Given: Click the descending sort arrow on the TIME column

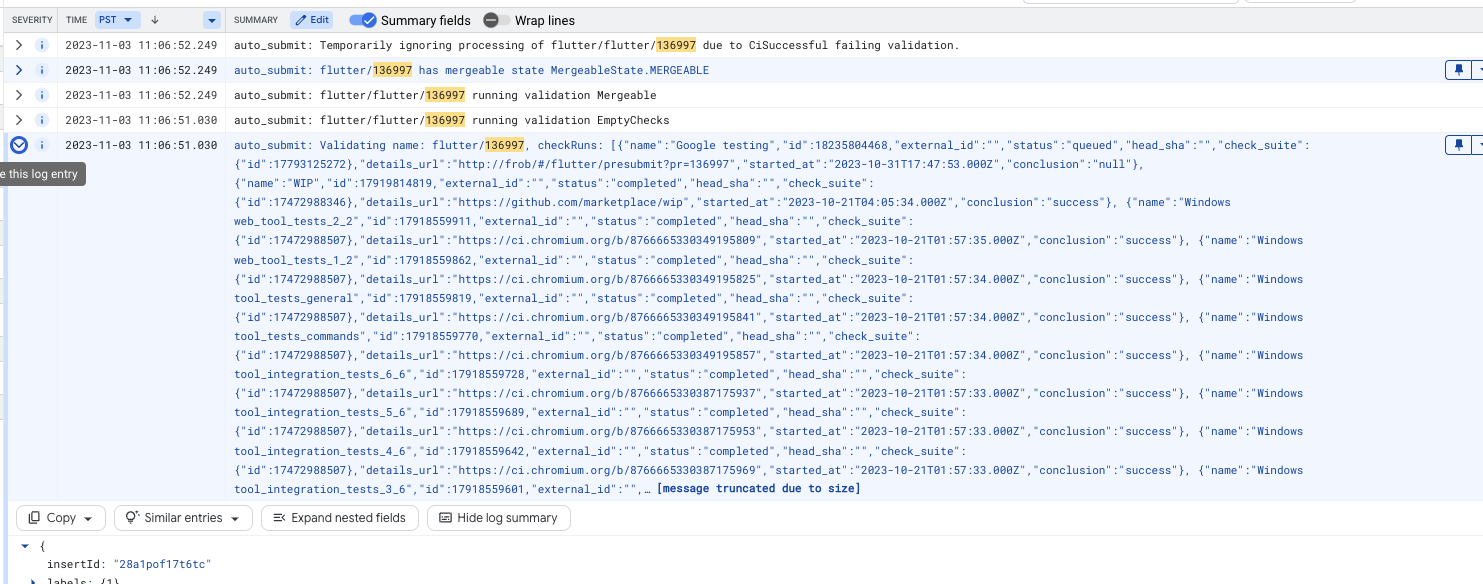Looking at the screenshot, I should [154, 19].
